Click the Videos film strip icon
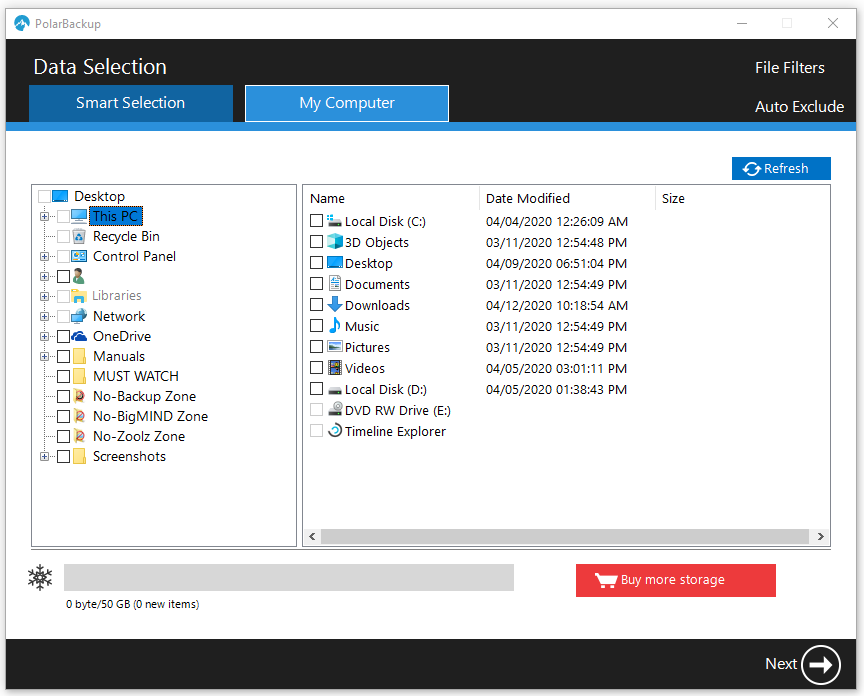Image resolution: width=864 pixels, height=696 pixels. tap(334, 368)
